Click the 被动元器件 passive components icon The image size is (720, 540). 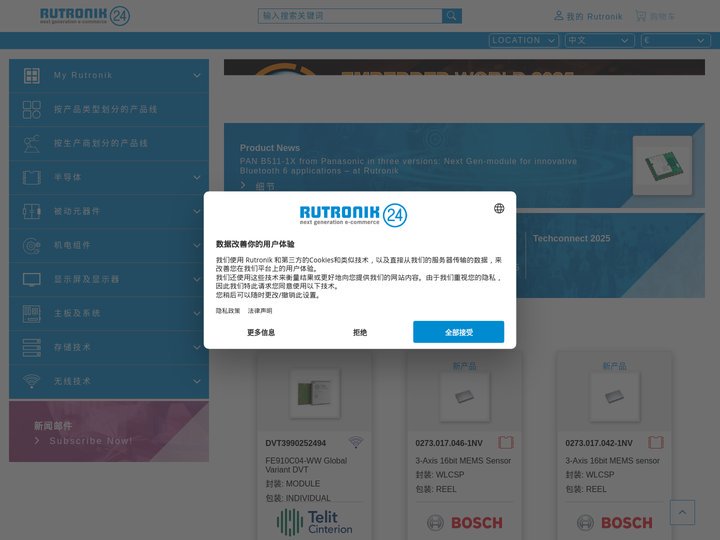pyautogui.click(x=32, y=211)
